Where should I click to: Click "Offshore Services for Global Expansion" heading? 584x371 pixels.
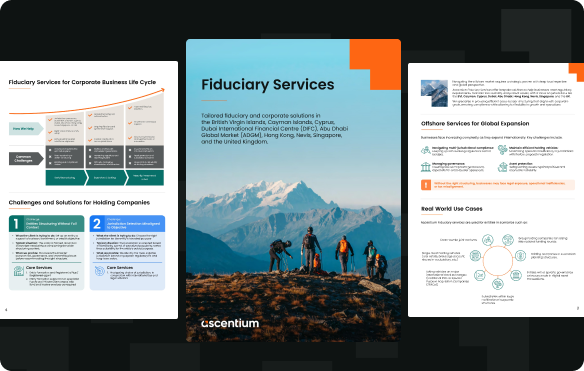tap(475, 123)
